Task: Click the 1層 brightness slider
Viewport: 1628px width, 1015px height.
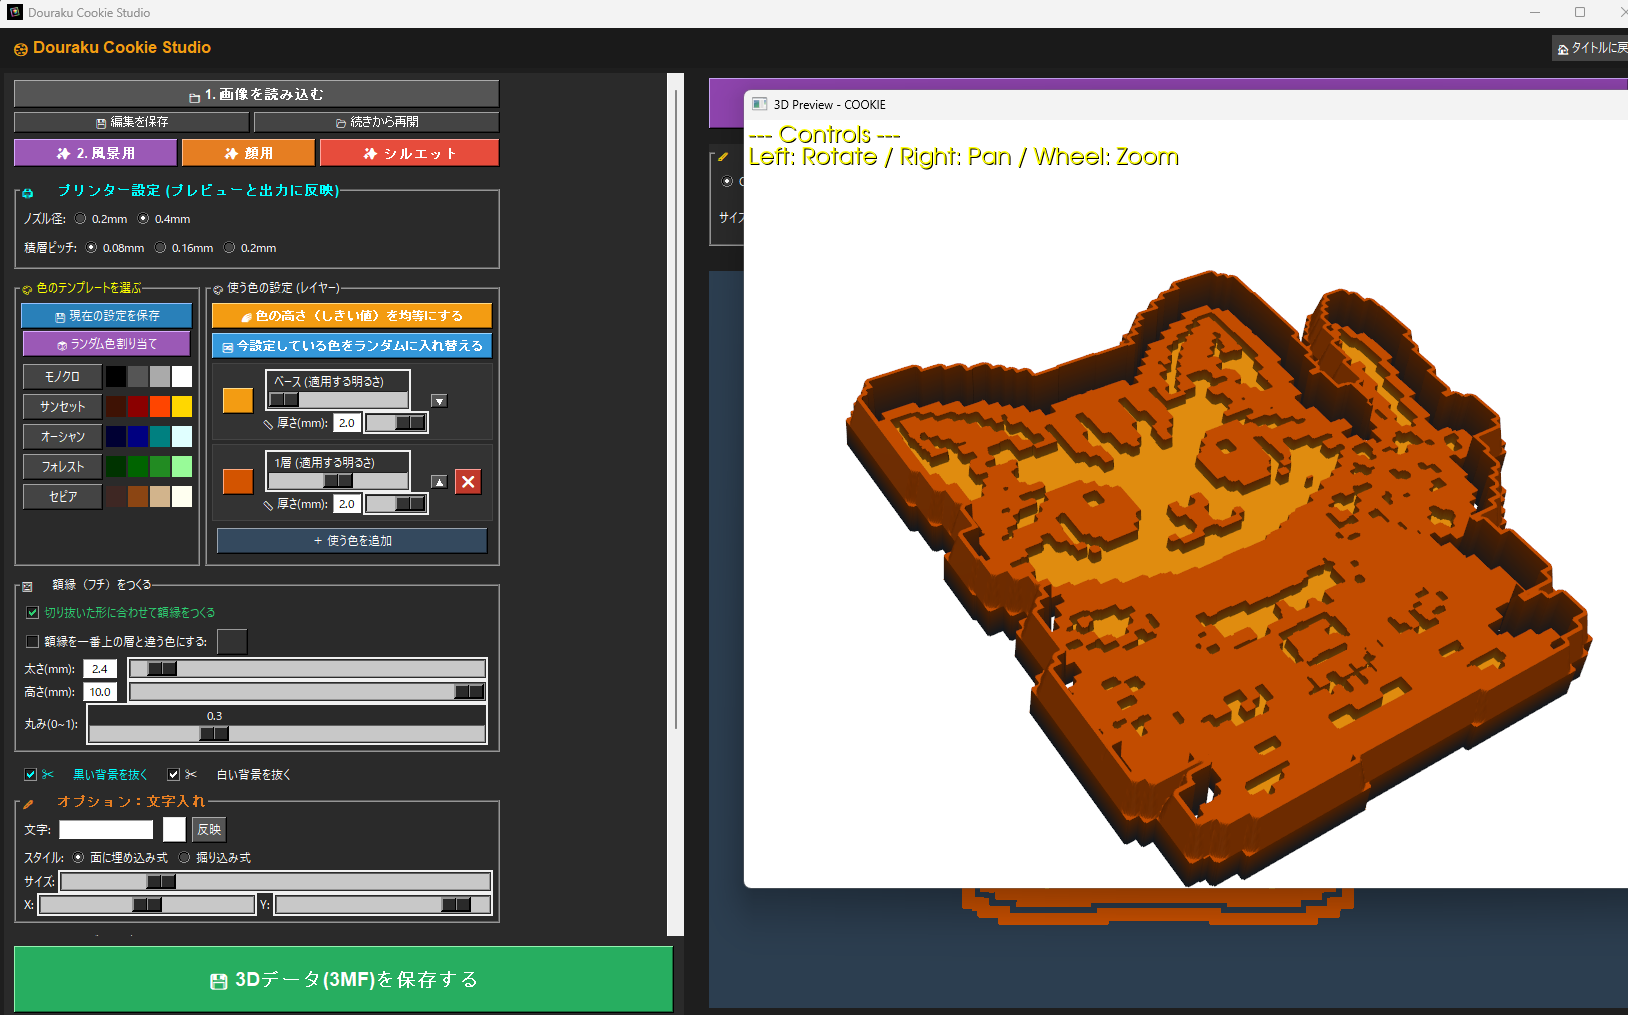Action: [x=338, y=481]
